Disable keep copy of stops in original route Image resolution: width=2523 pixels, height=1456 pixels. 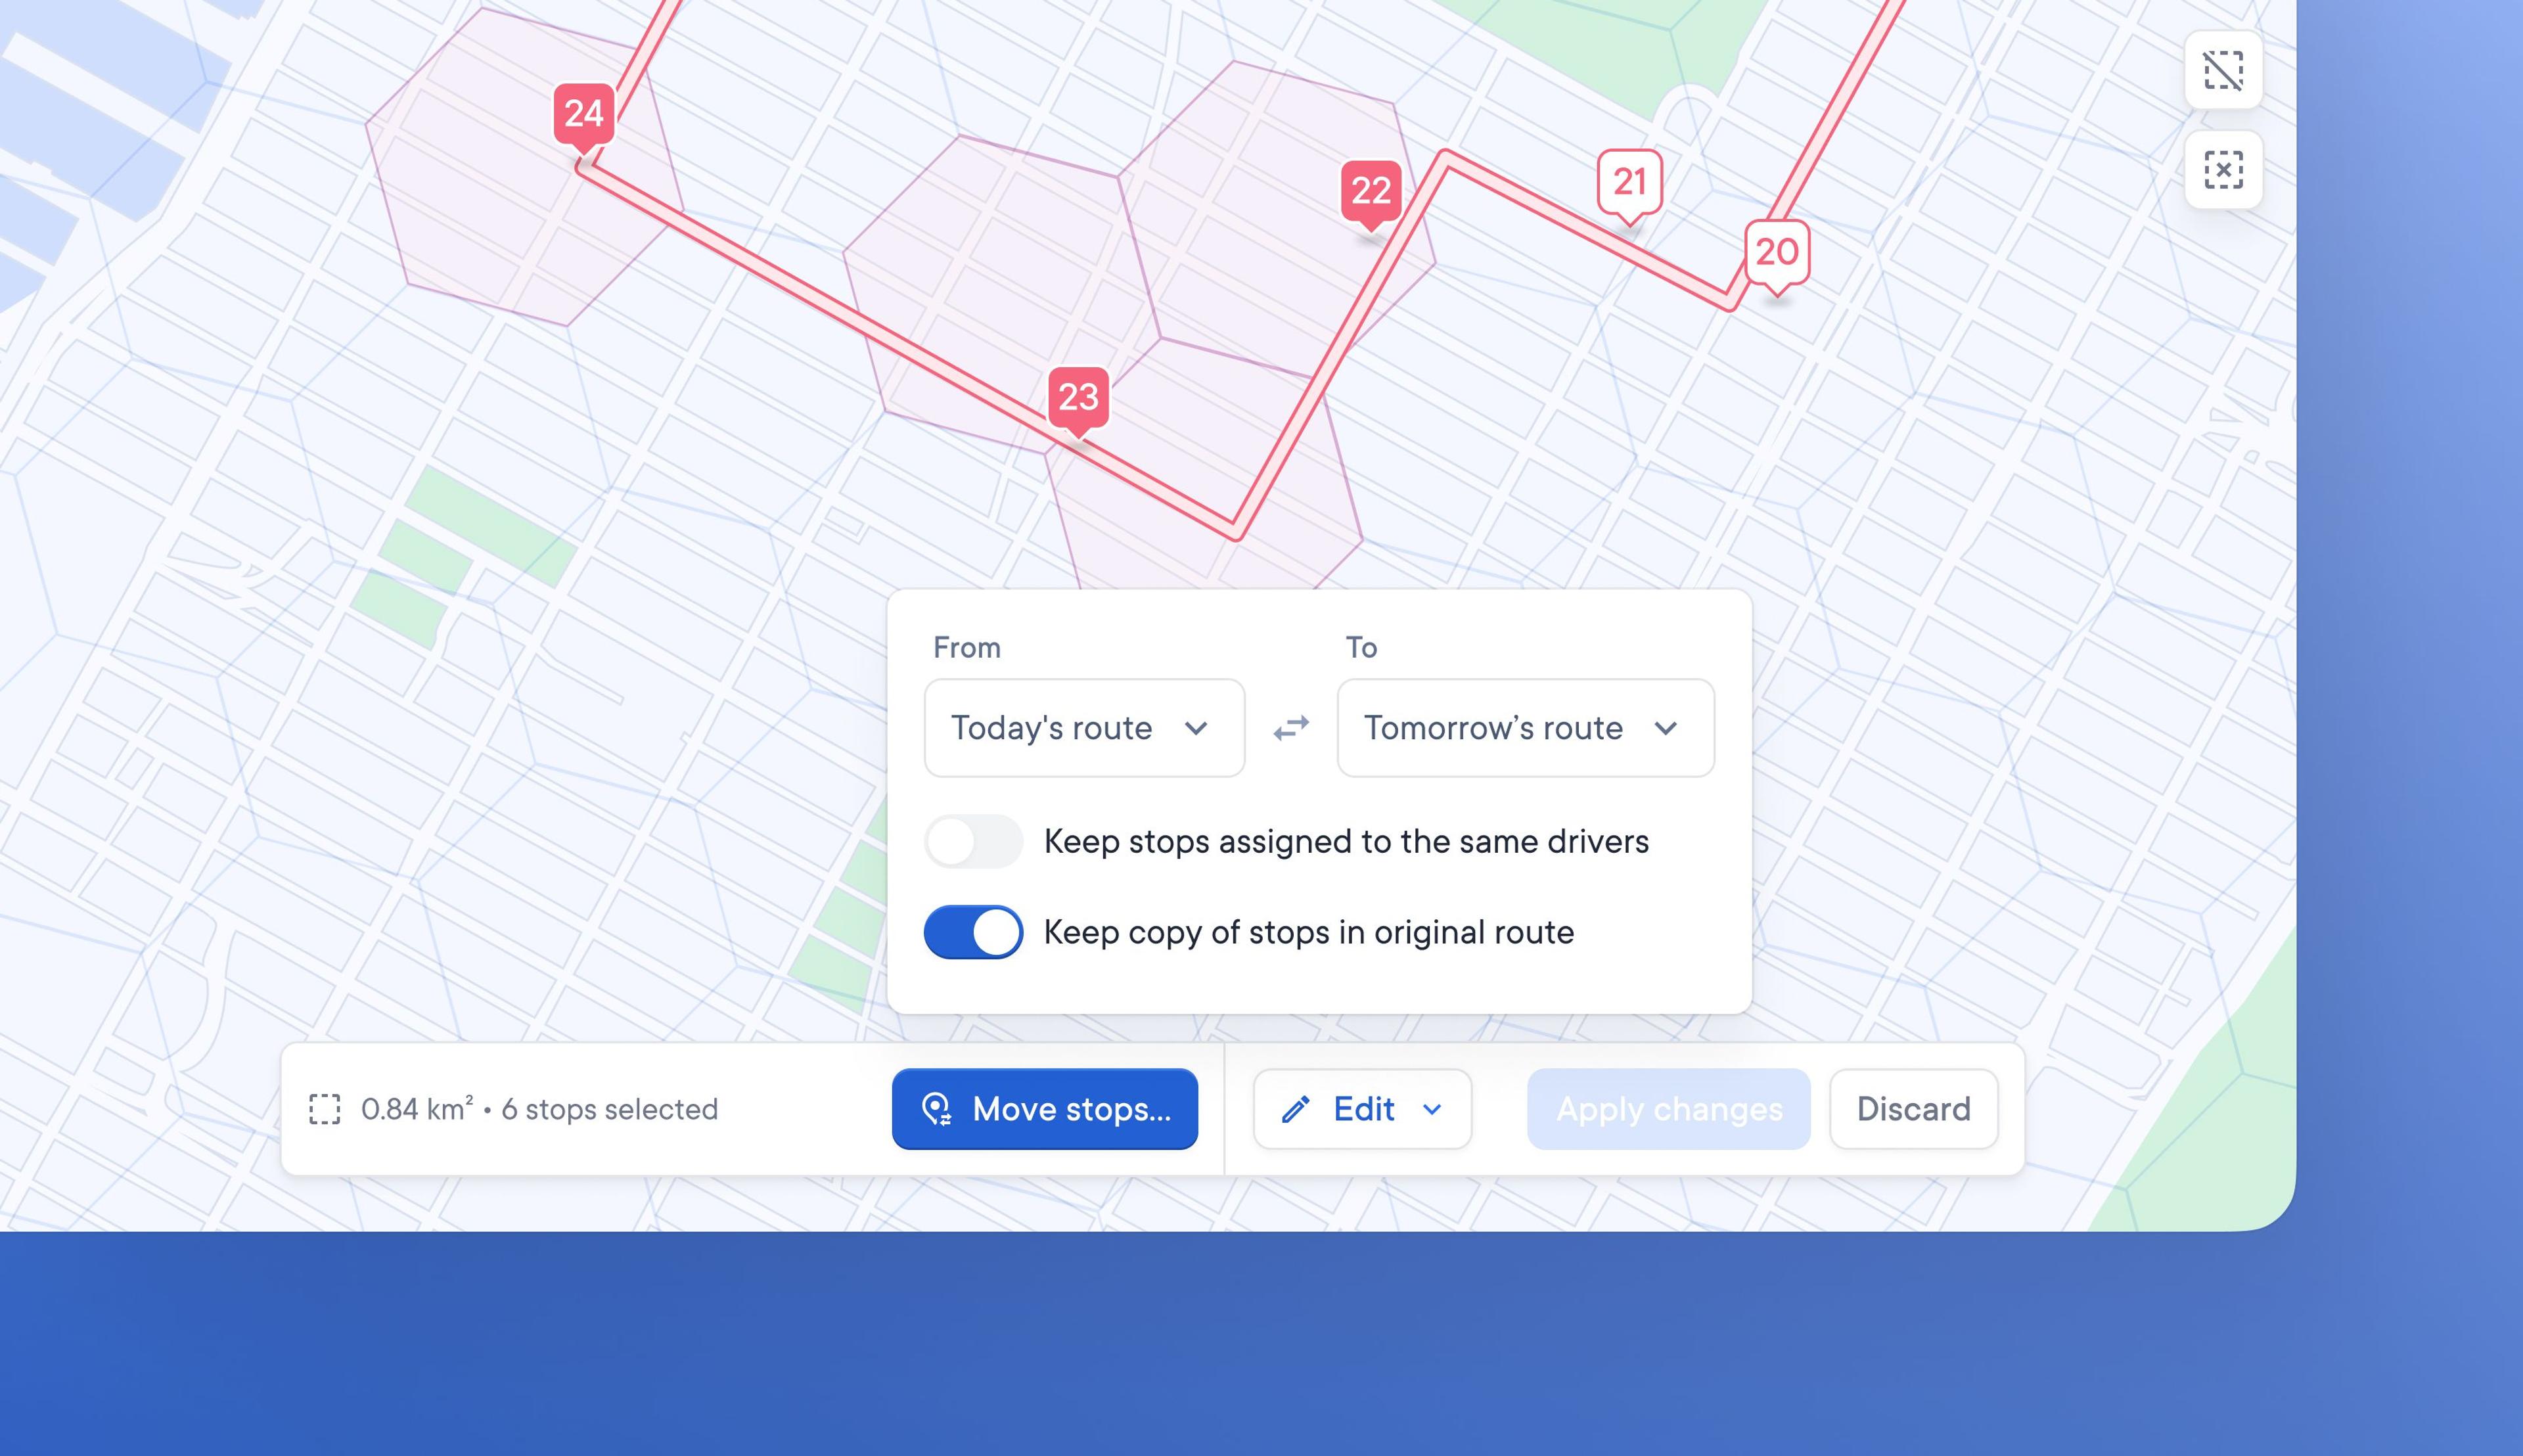tap(973, 932)
